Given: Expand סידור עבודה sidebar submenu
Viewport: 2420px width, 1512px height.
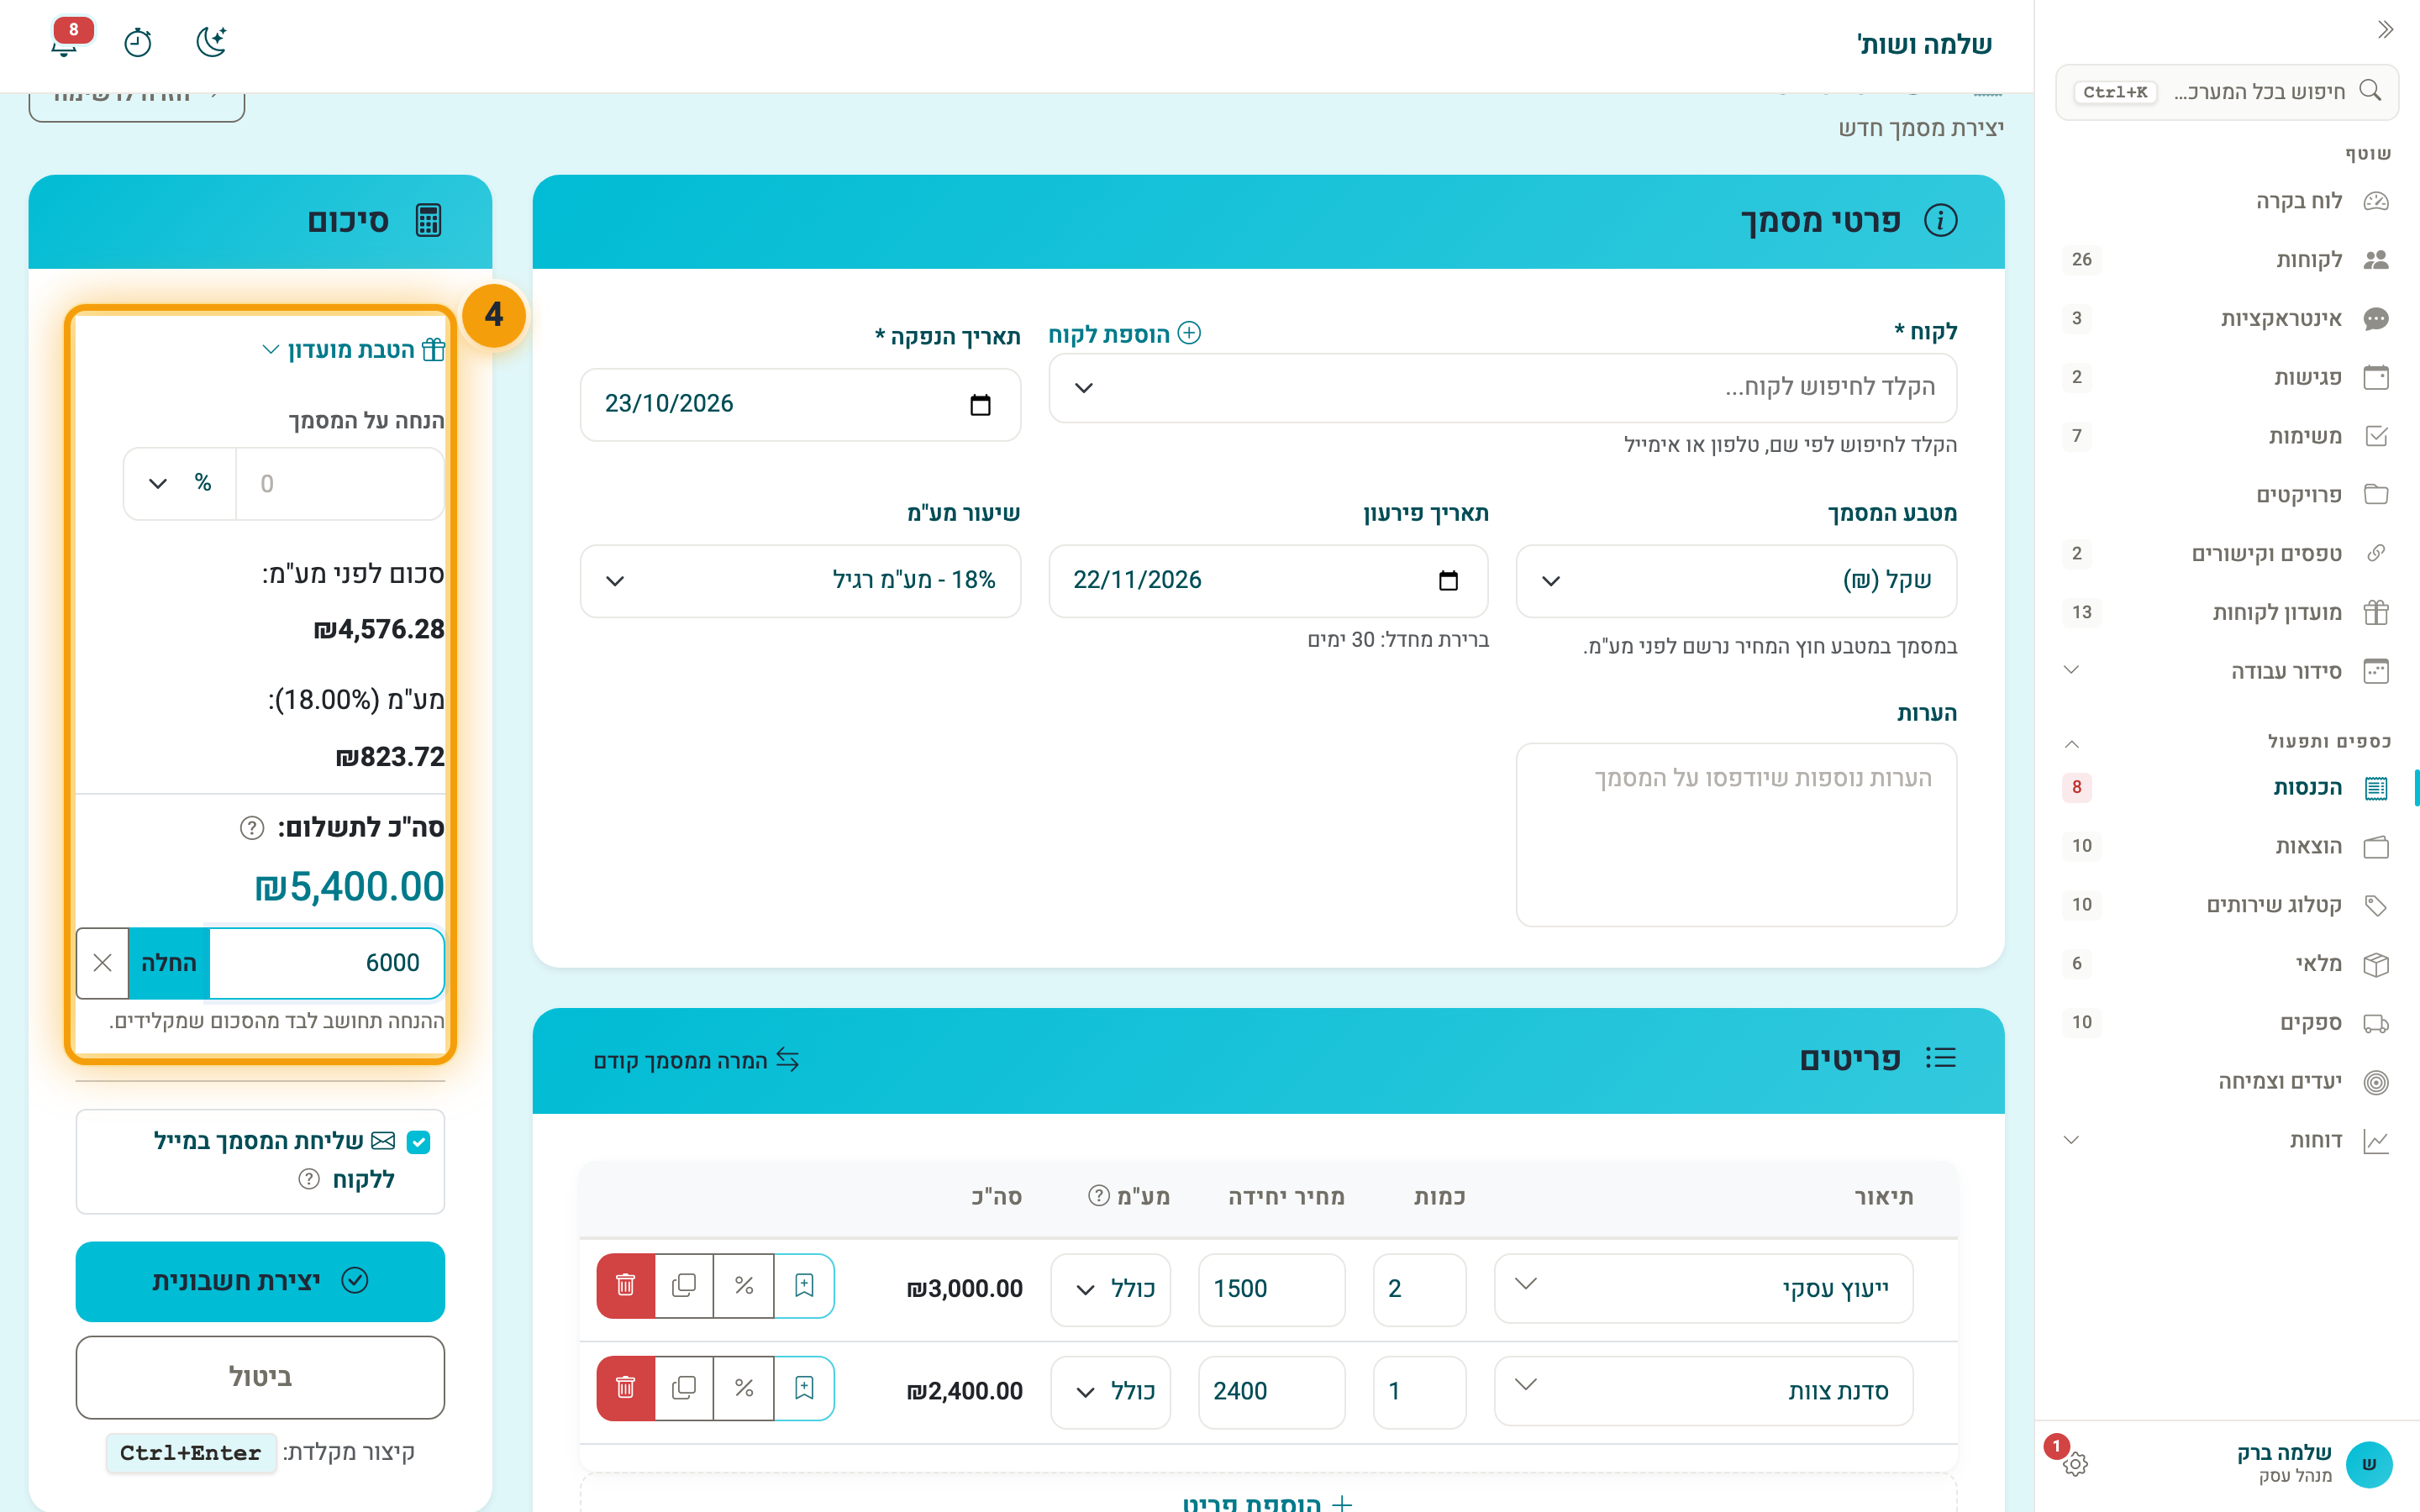Looking at the screenshot, I should click(x=2227, y=671).
